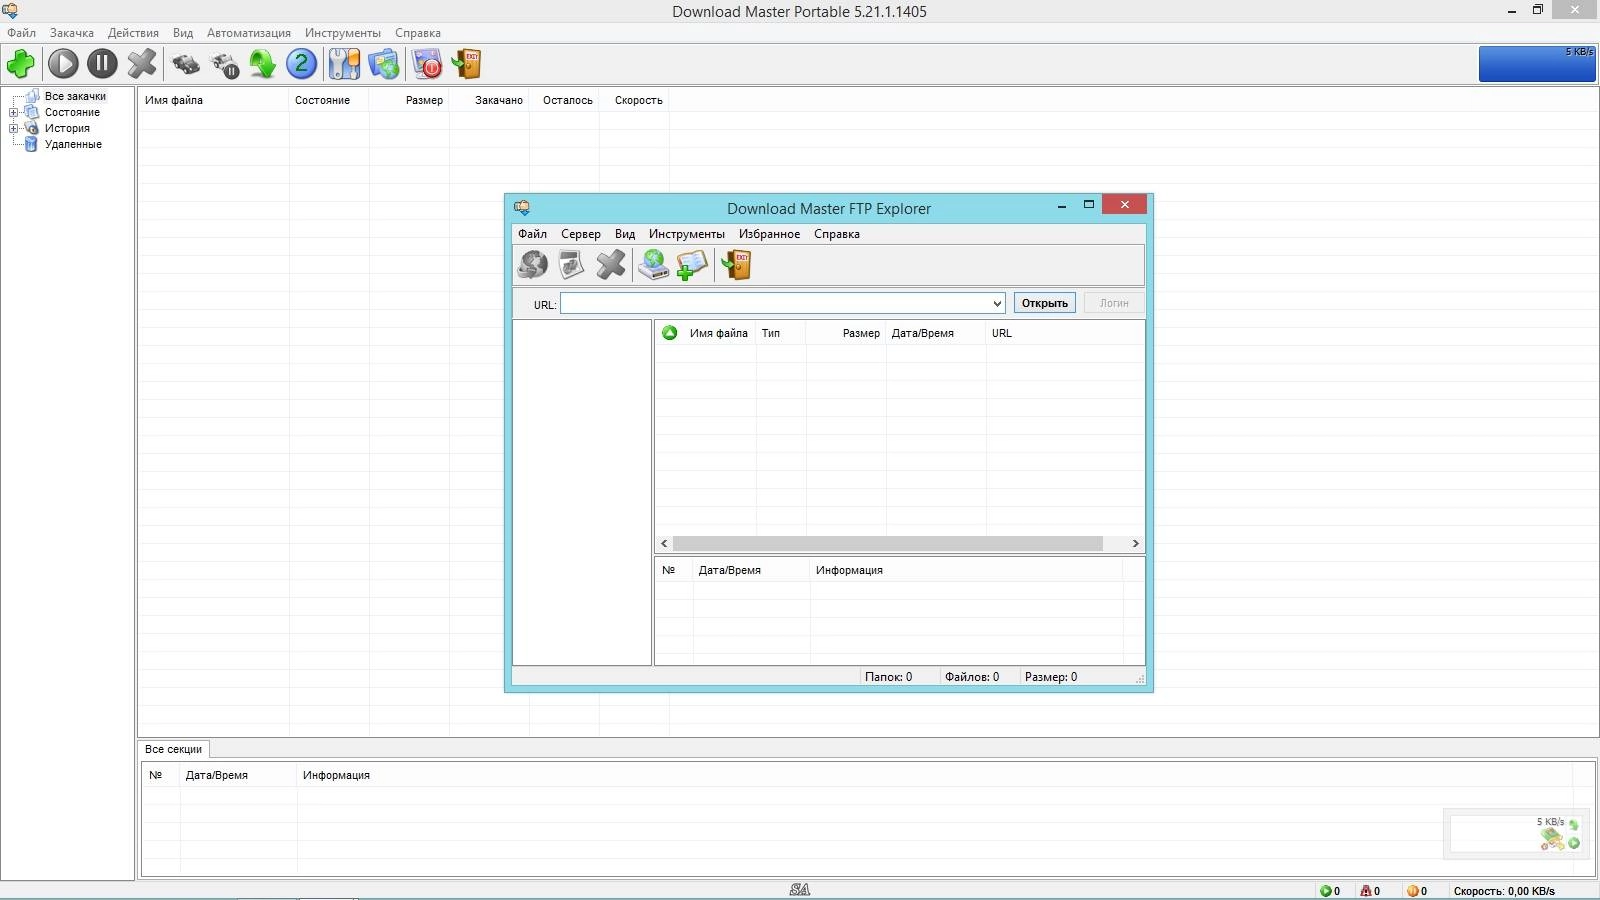This screenshot has height=900, width=1600.
Task: Close FTP Explorer using its exit door icon
Action: point(736,264)
